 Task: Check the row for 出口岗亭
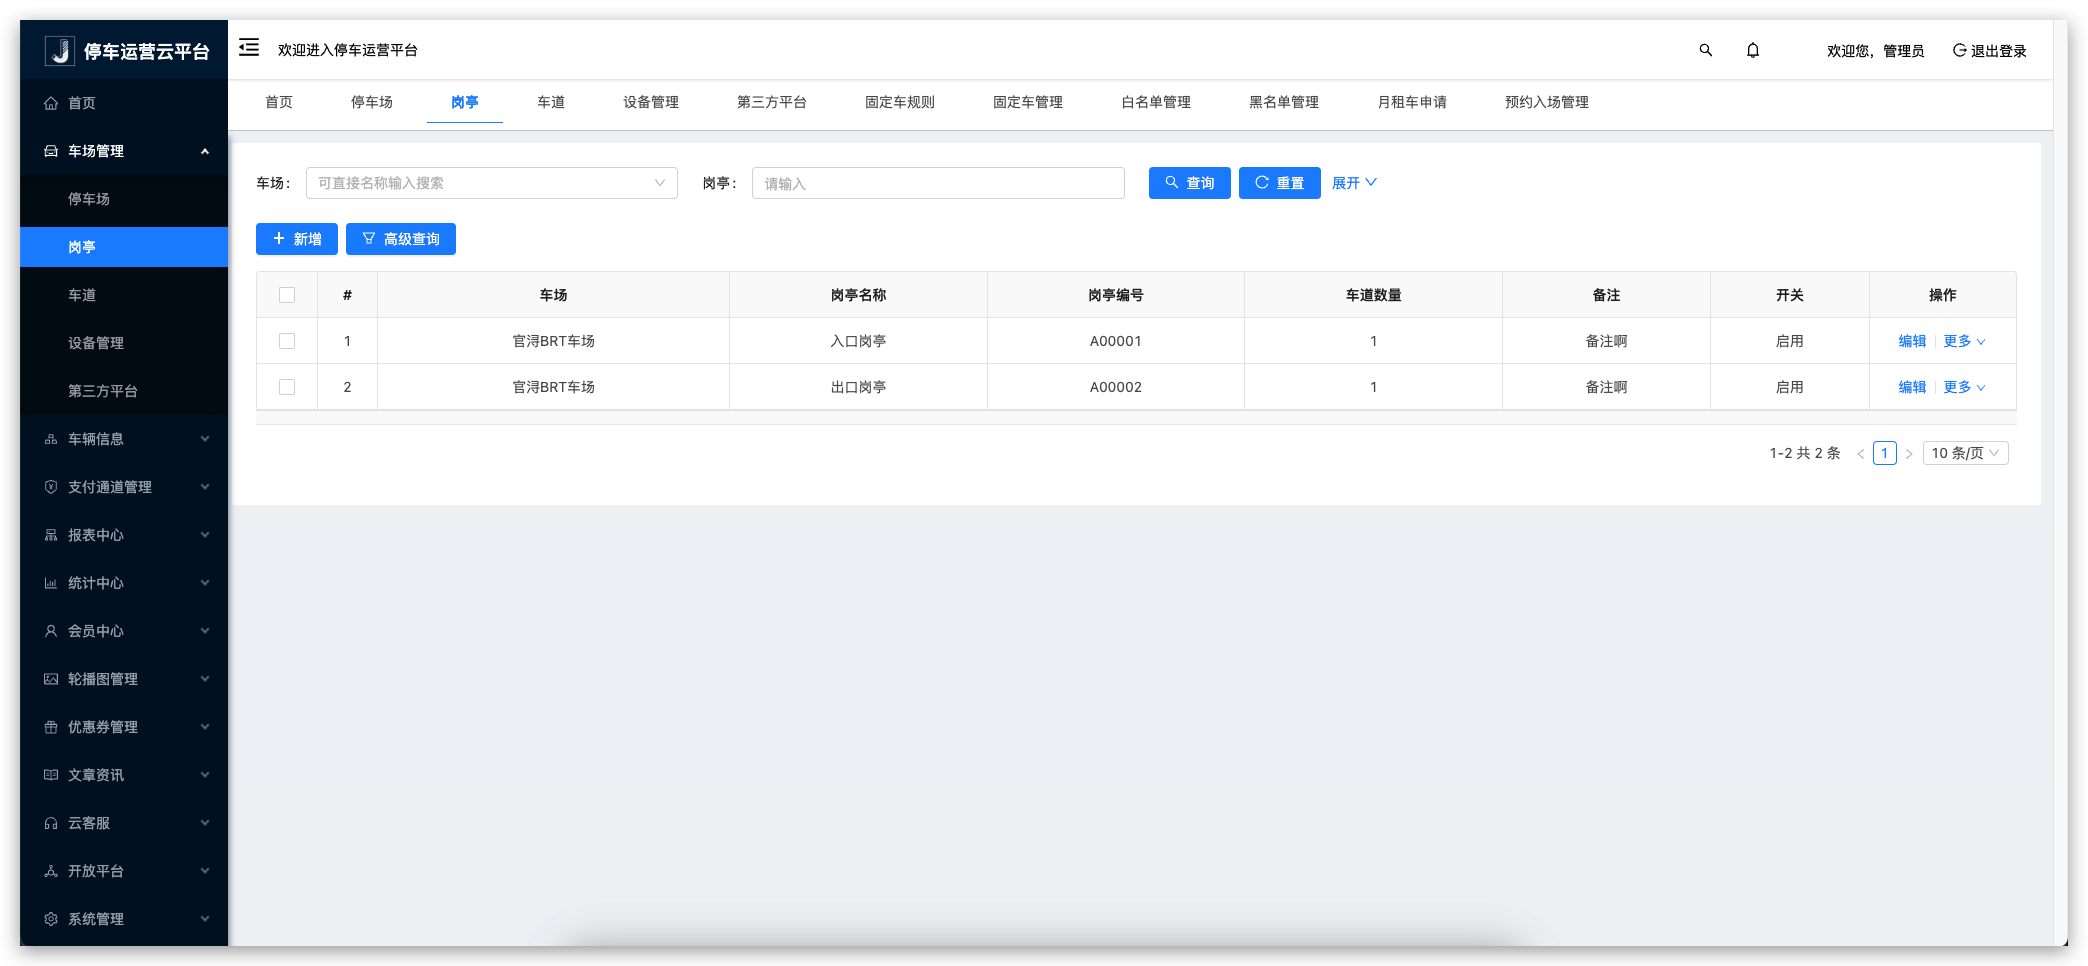pyautogui.click(x=287, y=387)
